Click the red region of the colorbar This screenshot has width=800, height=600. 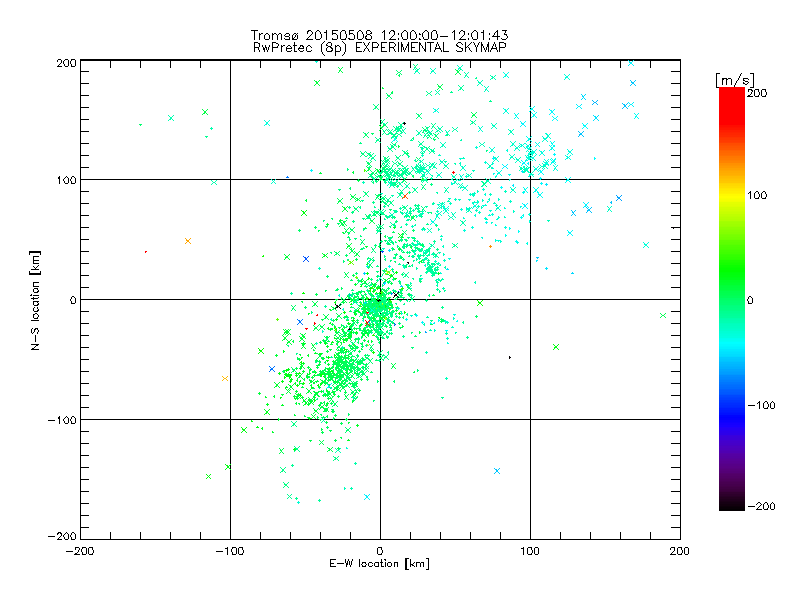pos(732,105)
